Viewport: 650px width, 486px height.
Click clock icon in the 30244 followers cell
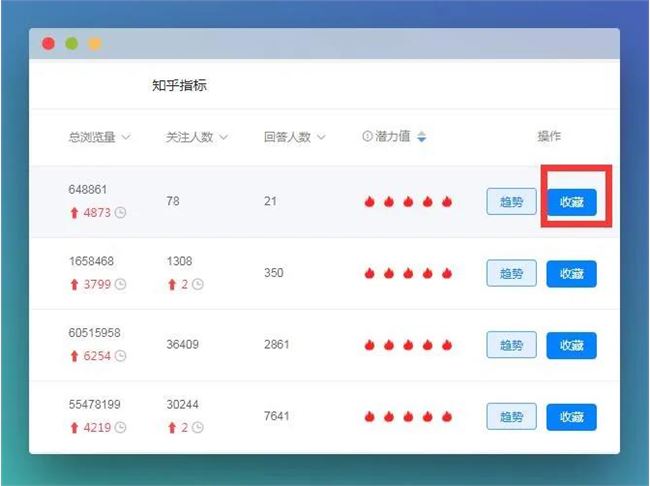(x=198, y=428)
